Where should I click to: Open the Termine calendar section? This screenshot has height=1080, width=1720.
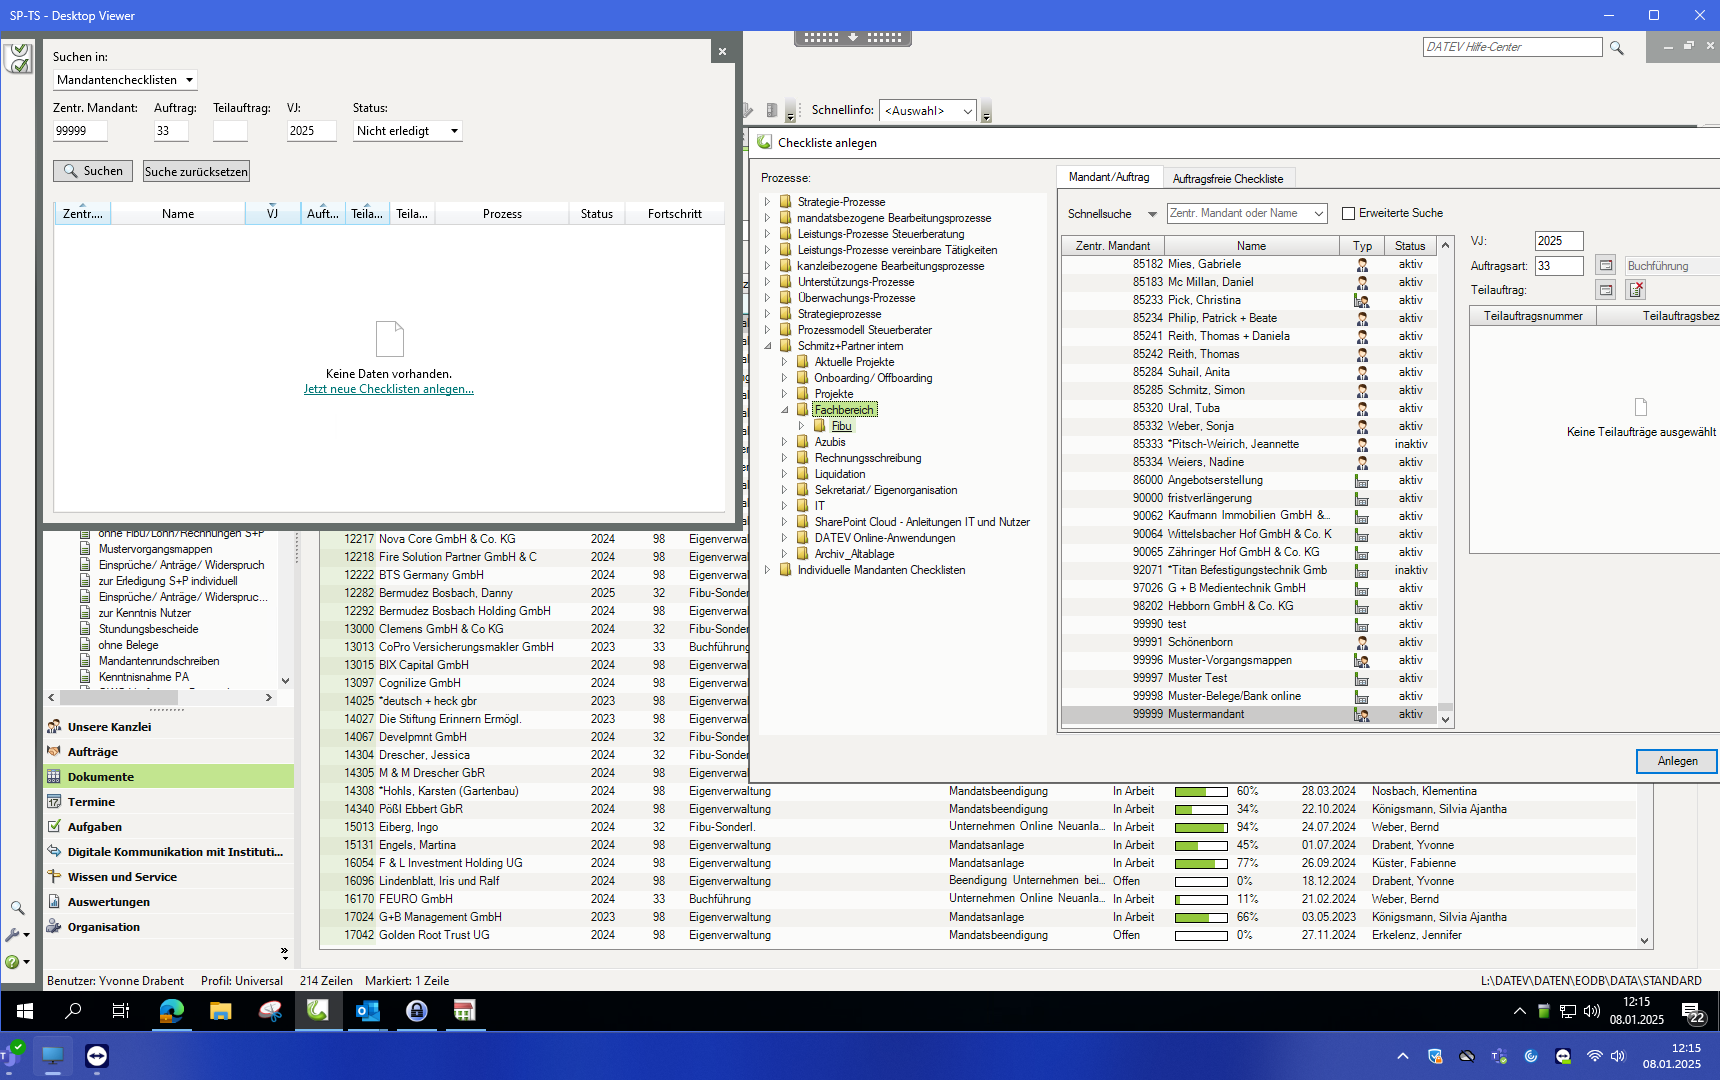(x=91, y=802)
